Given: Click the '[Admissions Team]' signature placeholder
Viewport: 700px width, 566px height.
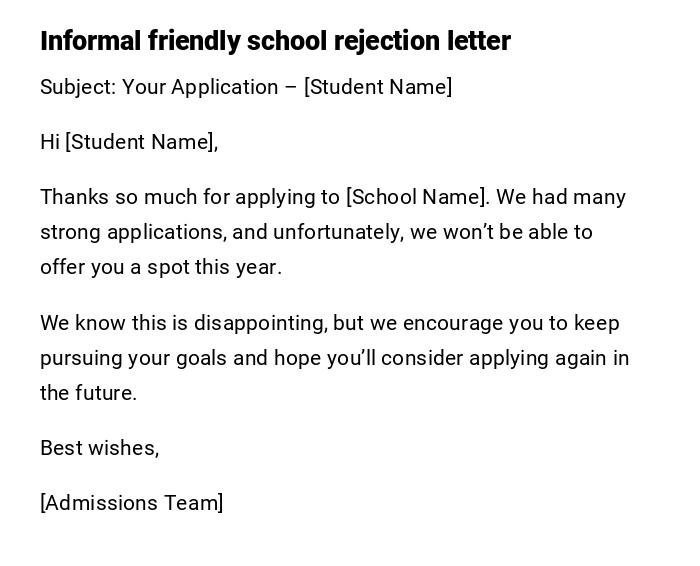Looking at the screenshot, I should (132, 503).
